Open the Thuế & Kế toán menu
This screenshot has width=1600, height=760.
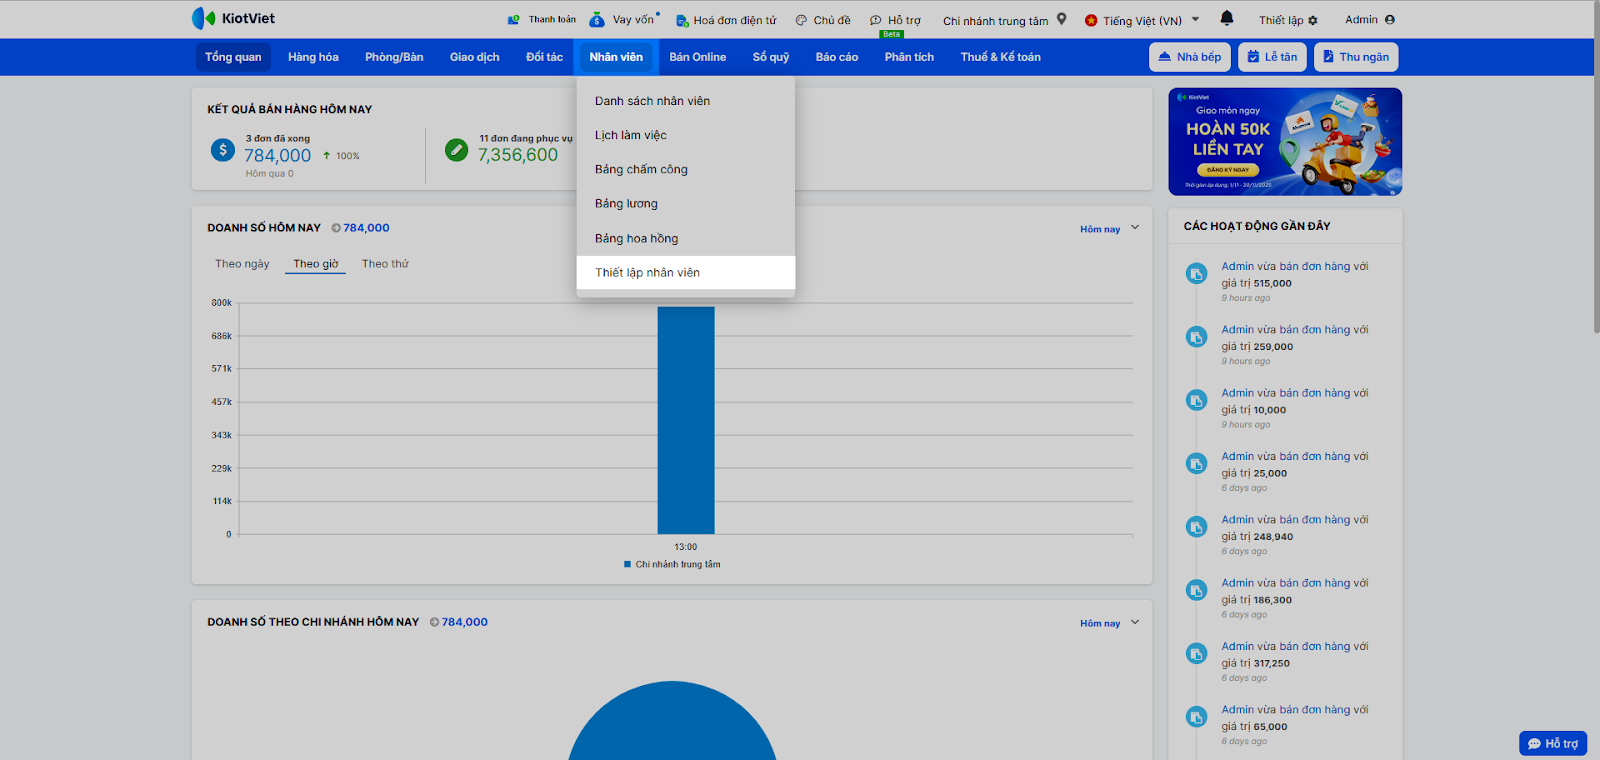(1000, 57)
